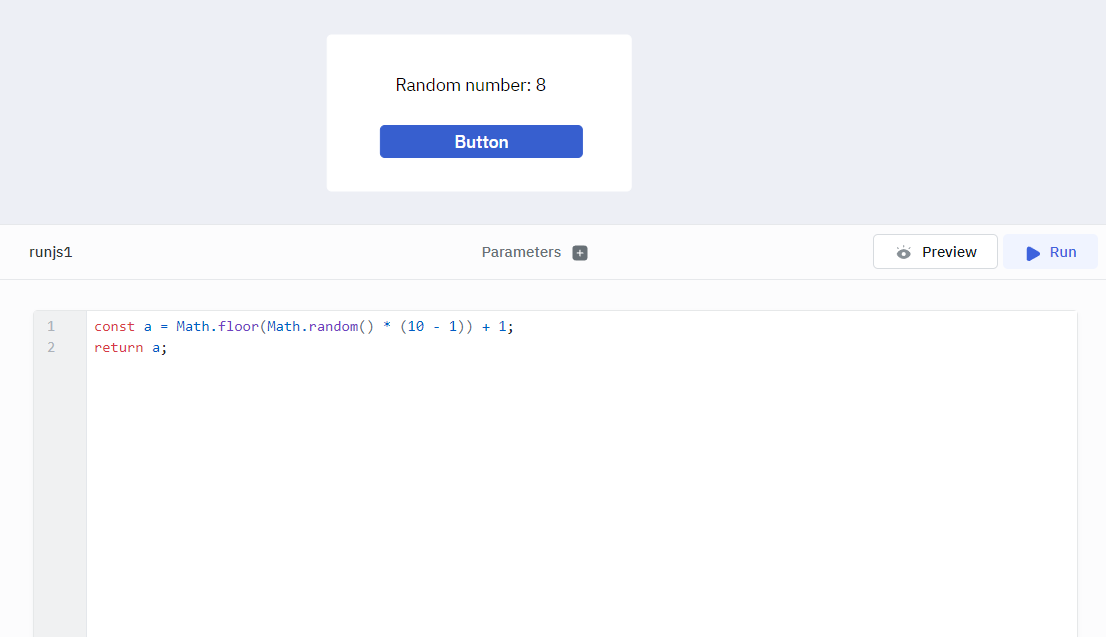Viewport: 1106px width, 637px height.
Task: Click on Math.floor in the code
Action: pyautogui.click(x=217, y=326)
